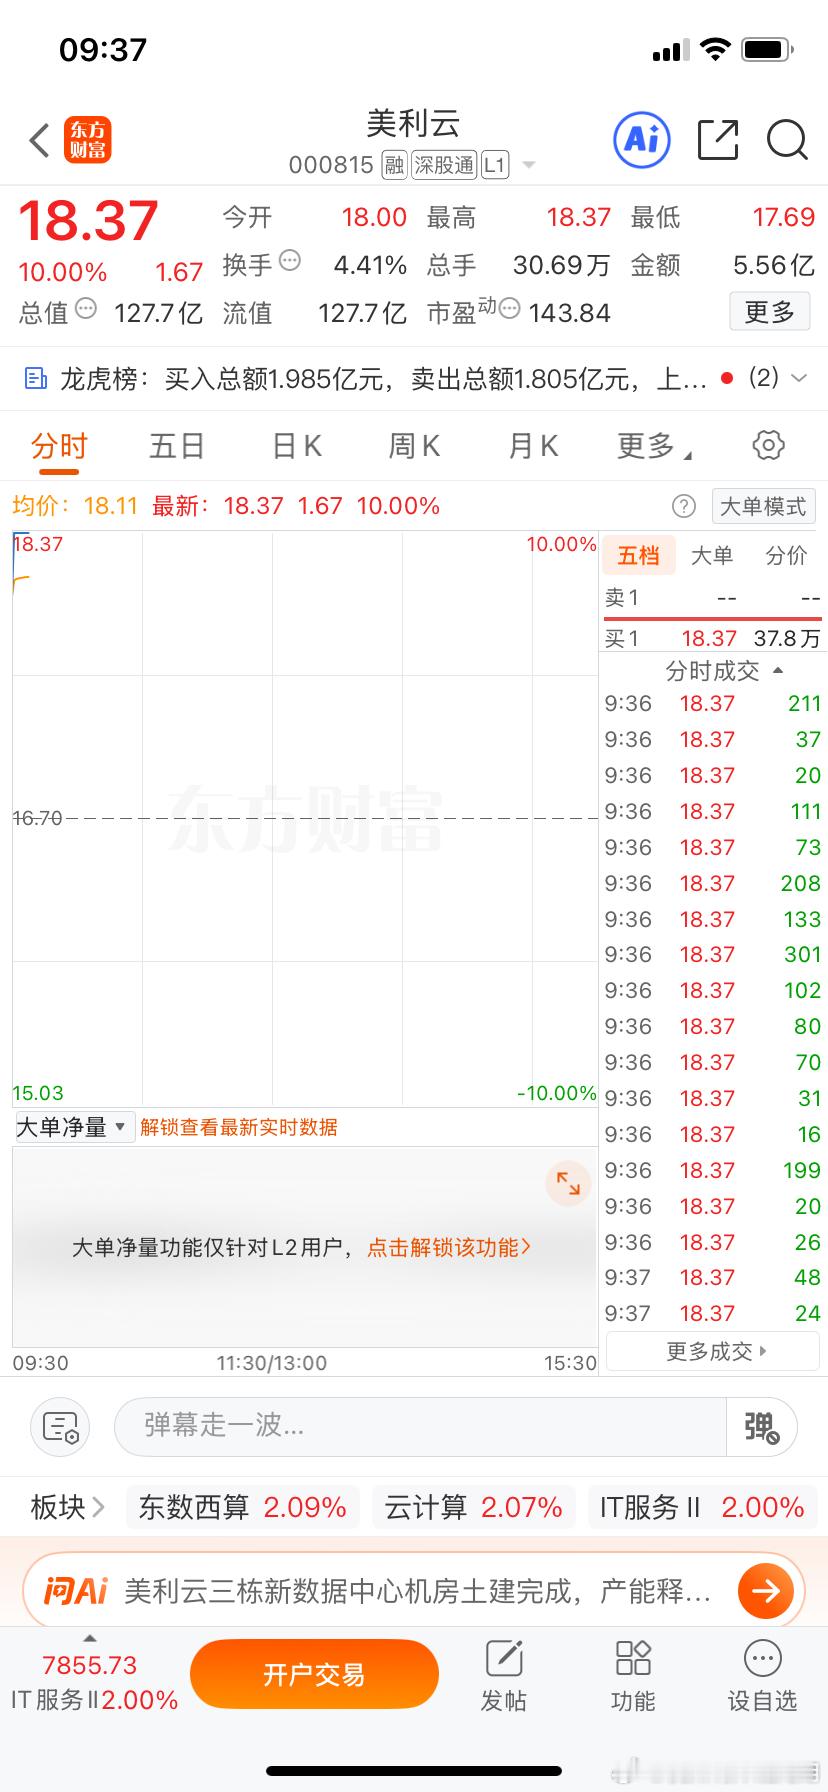Switch to the 分时 tab
Screen dimensions: 828x1792
tap(59, 446)
